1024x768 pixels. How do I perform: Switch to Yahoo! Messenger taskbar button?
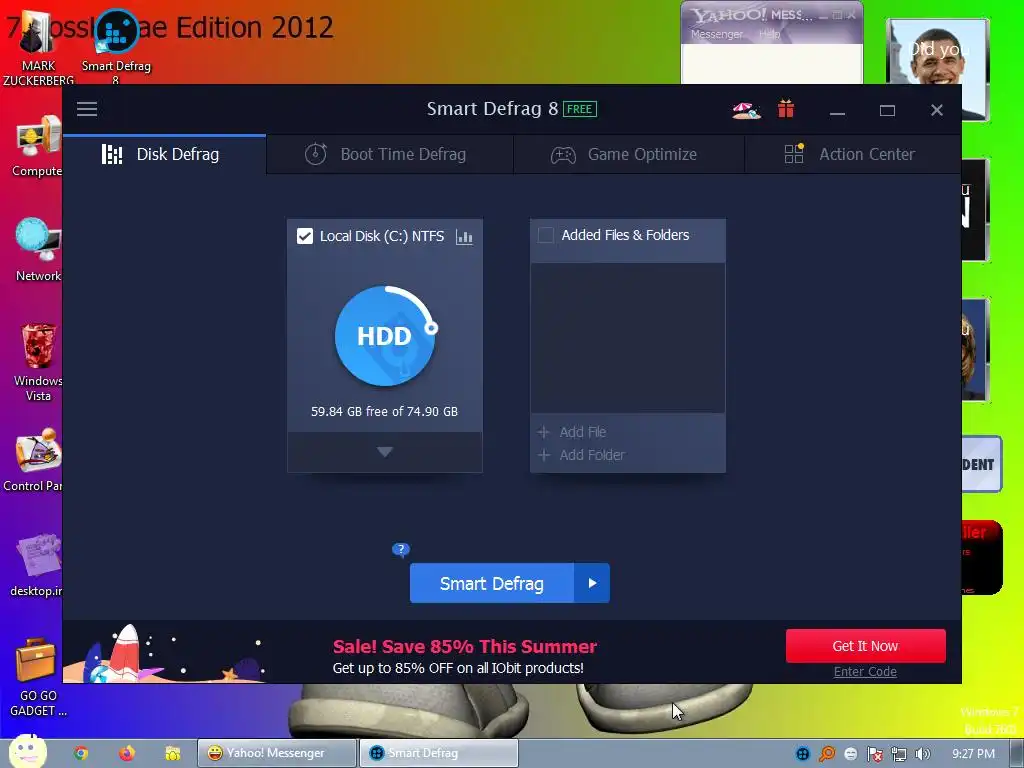click(277, 753)
